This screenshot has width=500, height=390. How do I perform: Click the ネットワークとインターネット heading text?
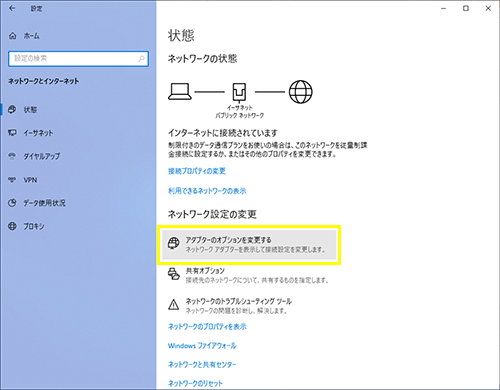pyautogui.click(x=44, y=81)
